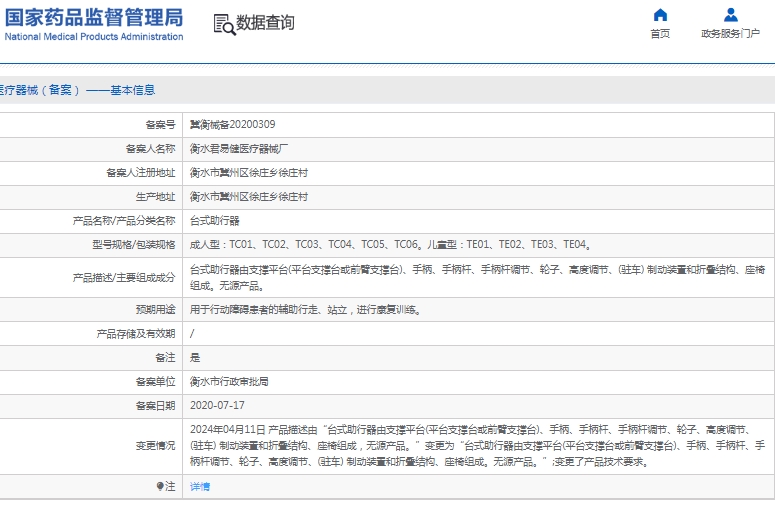The height and width of the screenshot is (506, 775).
Task: Click the info icon beside 注
Action: tap(160, 487)
